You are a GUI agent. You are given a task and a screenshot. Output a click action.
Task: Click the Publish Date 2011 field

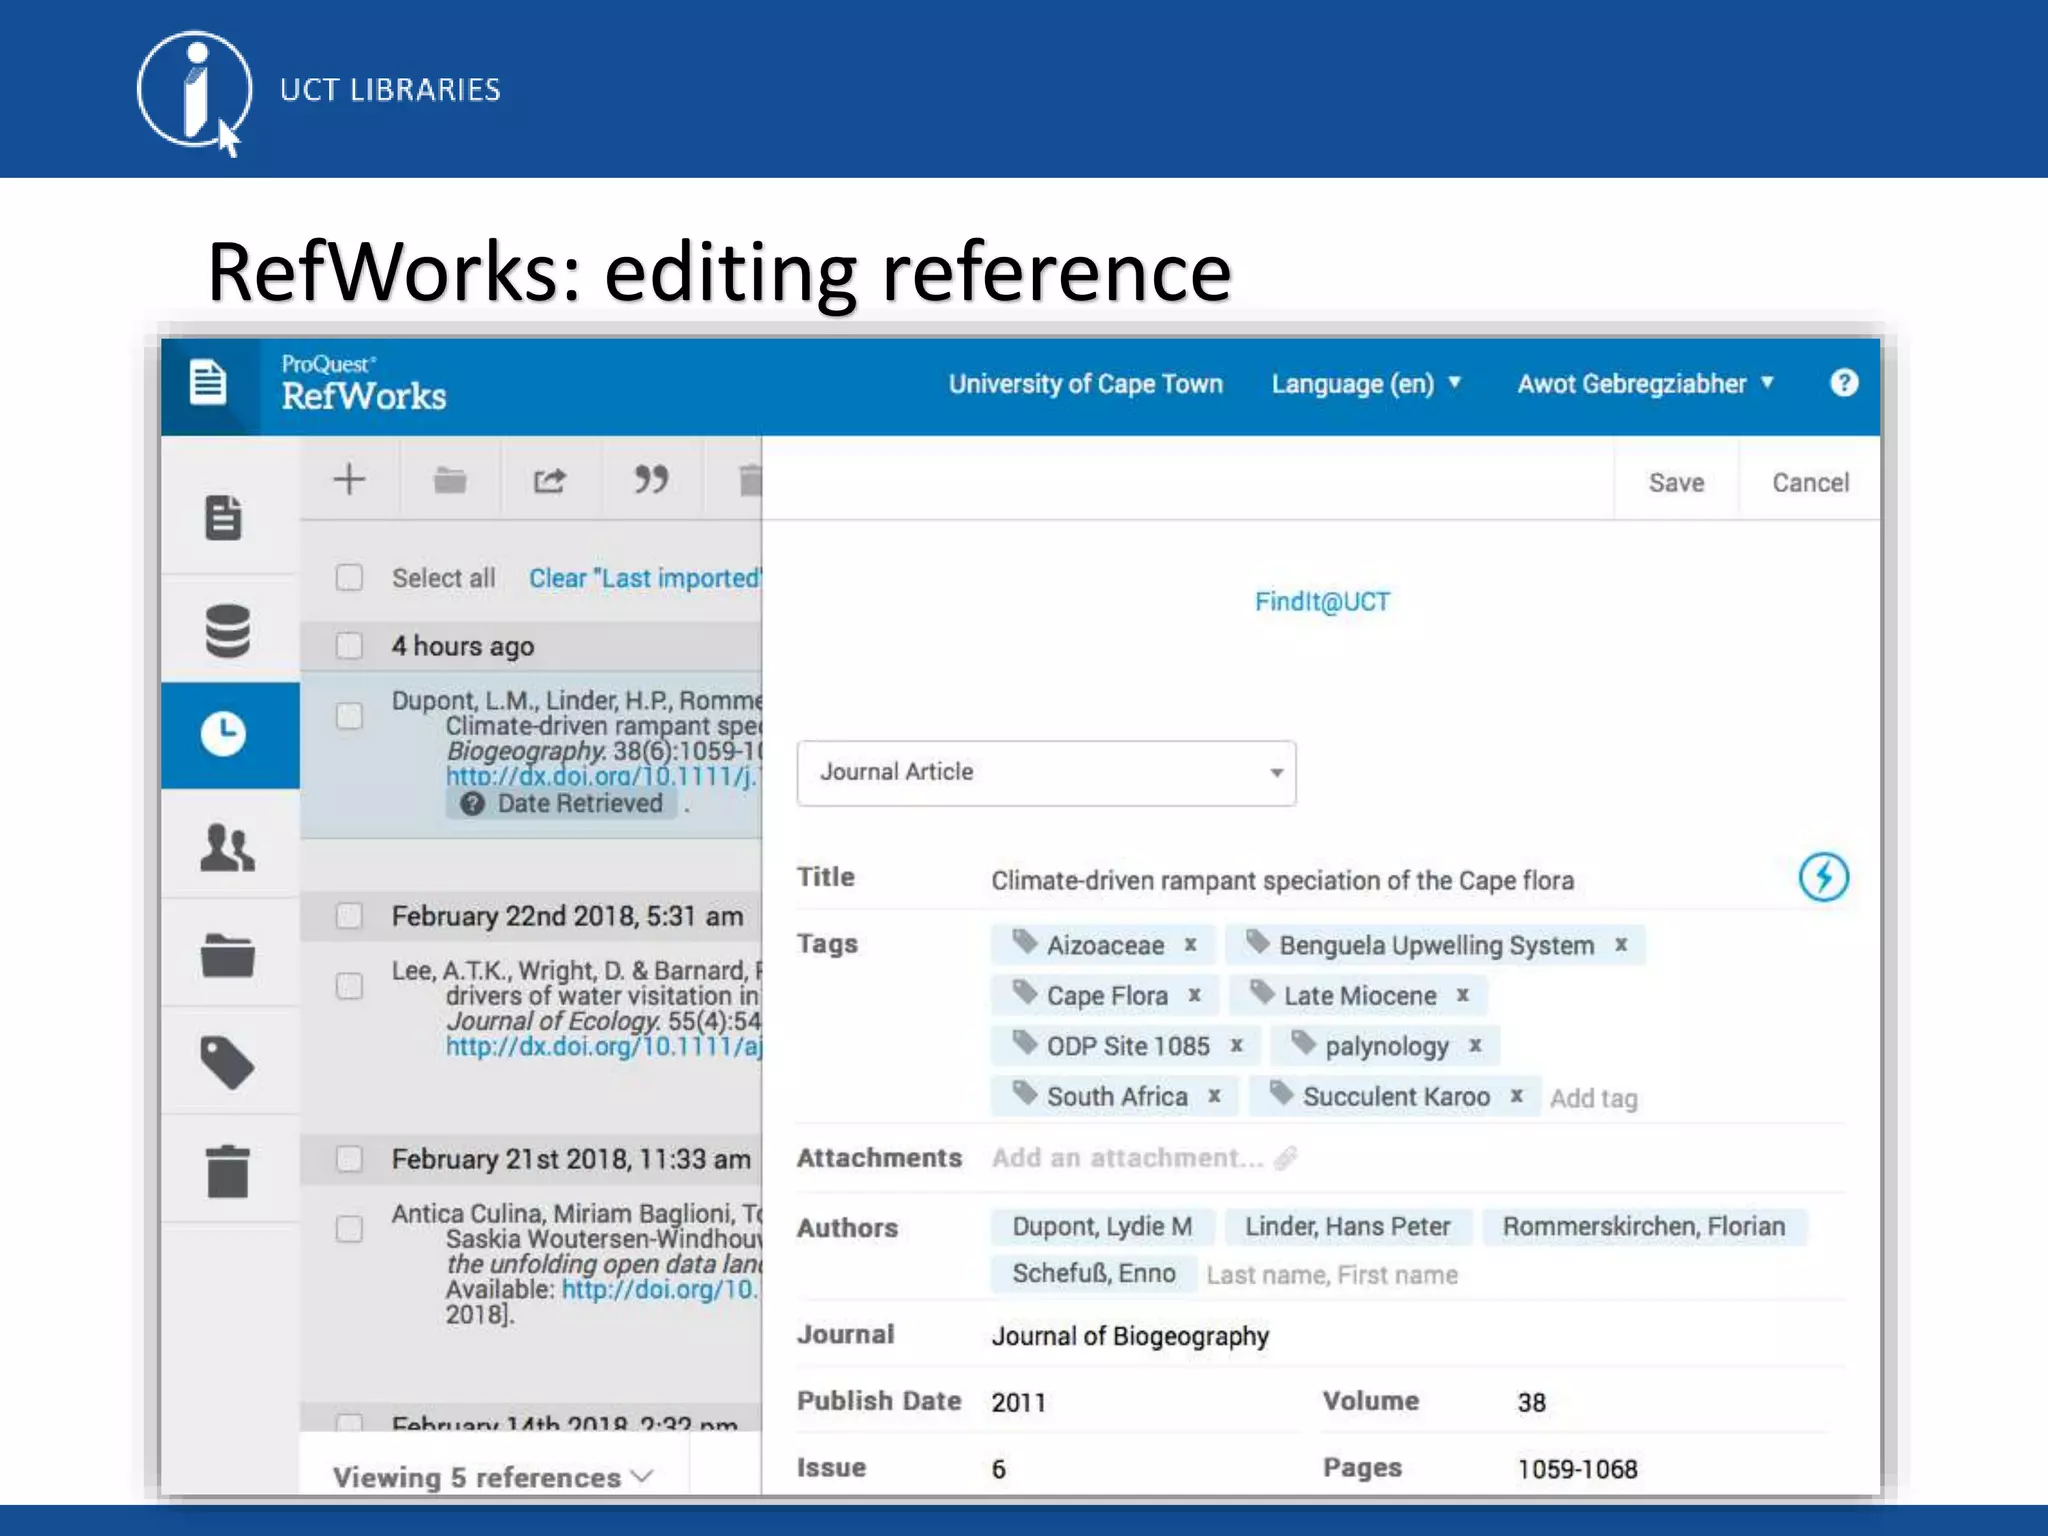pyautogui.click(x=1018, y=1403)
